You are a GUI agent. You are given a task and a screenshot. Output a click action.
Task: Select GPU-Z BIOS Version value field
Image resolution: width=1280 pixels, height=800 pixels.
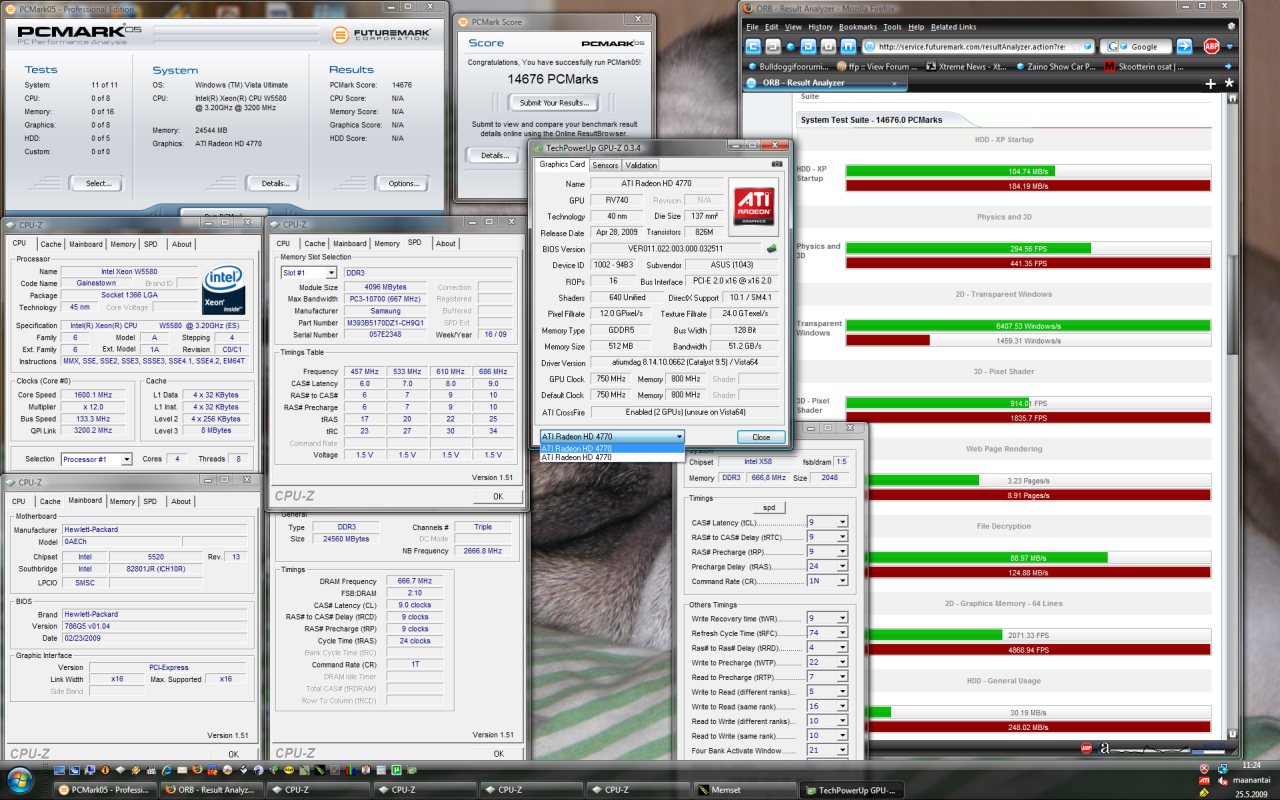click(676, 249)
